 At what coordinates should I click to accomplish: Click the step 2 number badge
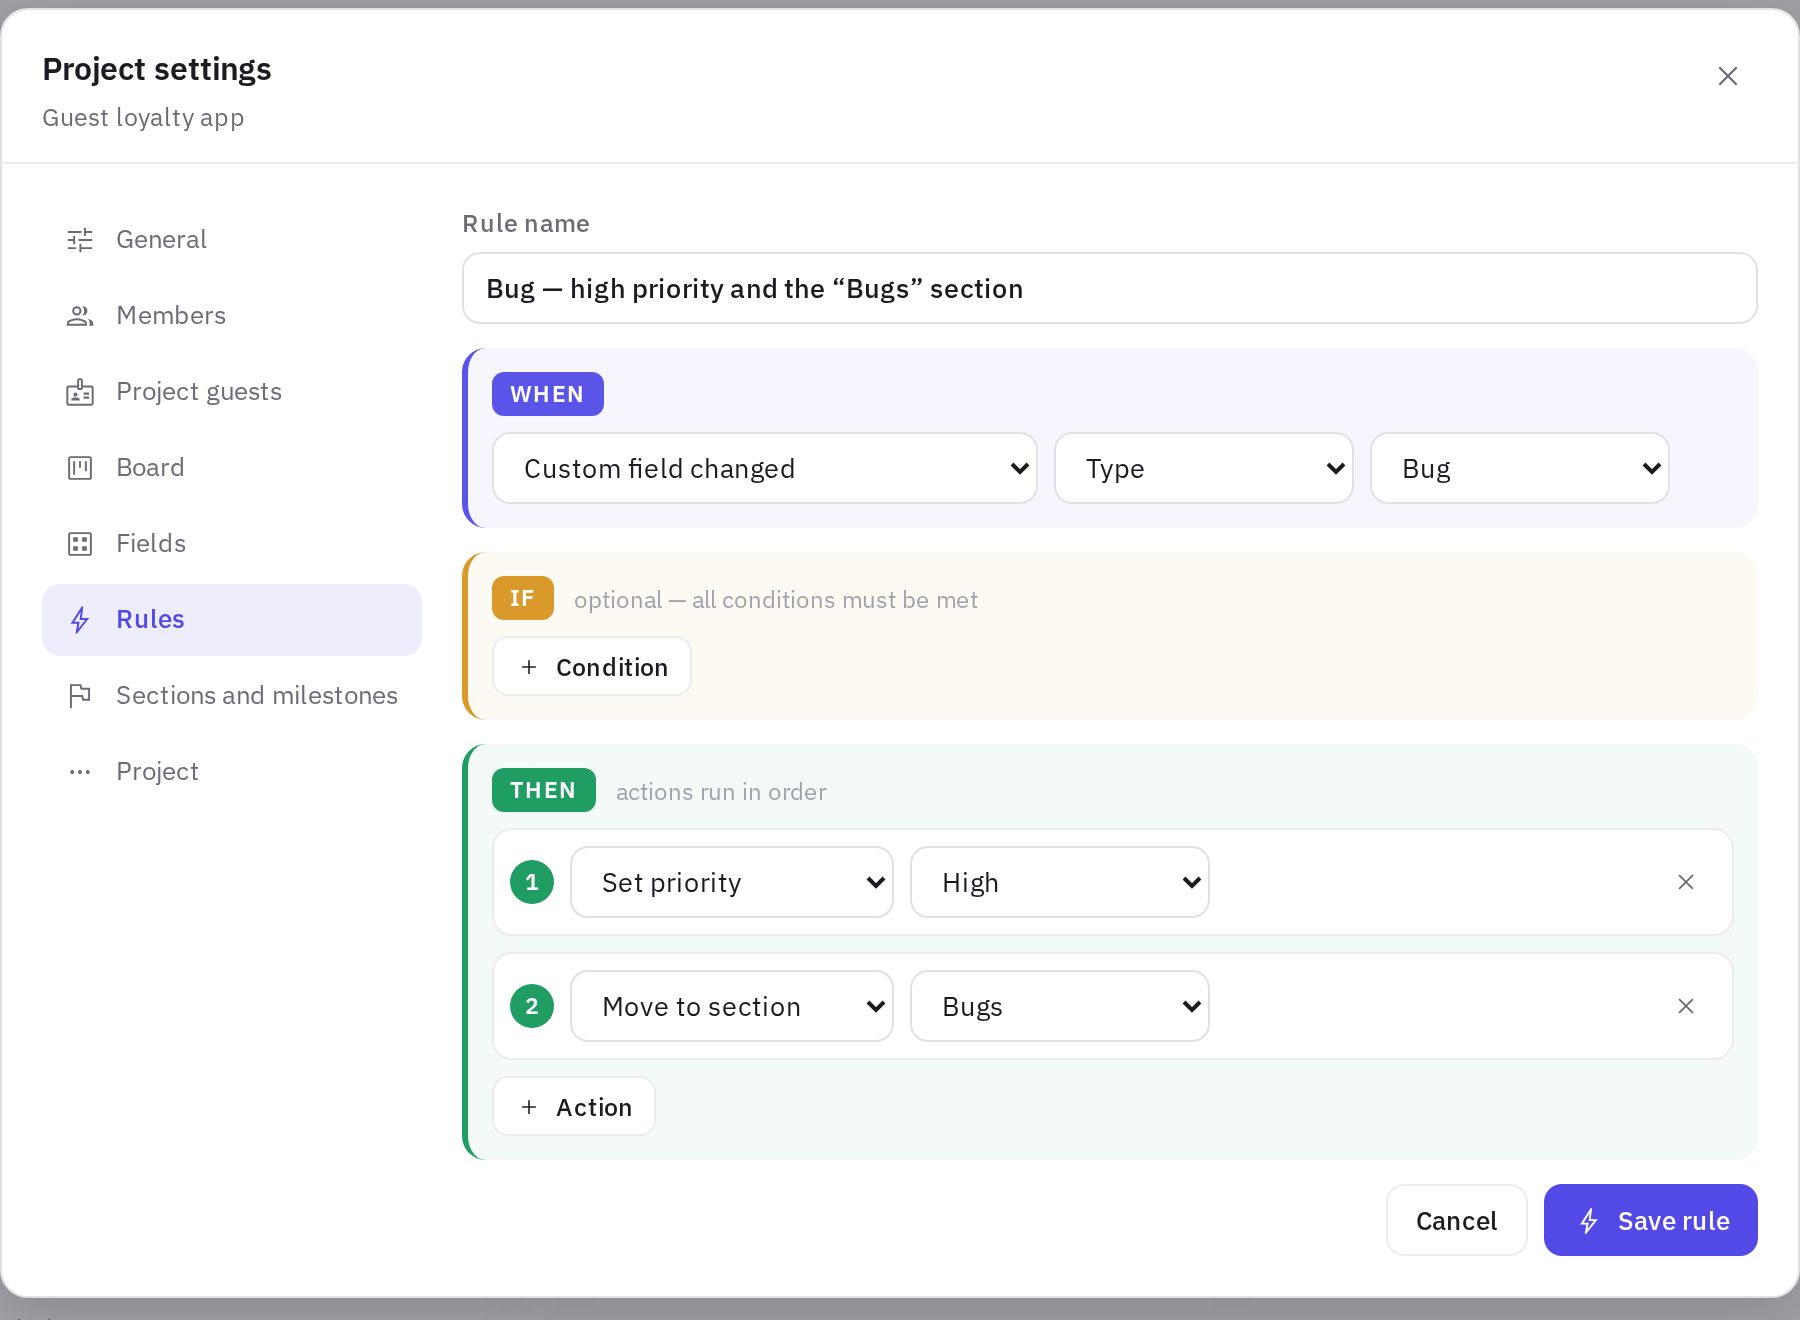tap(532, 1006)
